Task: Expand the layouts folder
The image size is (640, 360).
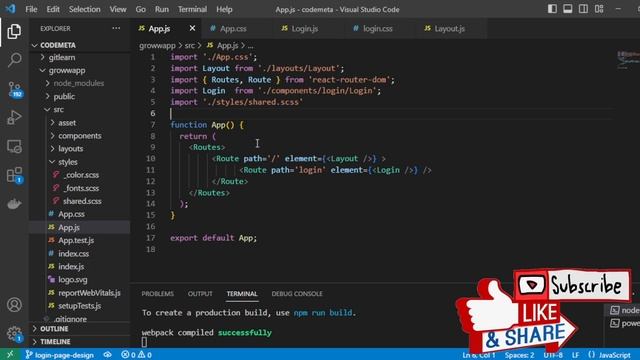Action: pyautogui.click(x=80, y=149)
